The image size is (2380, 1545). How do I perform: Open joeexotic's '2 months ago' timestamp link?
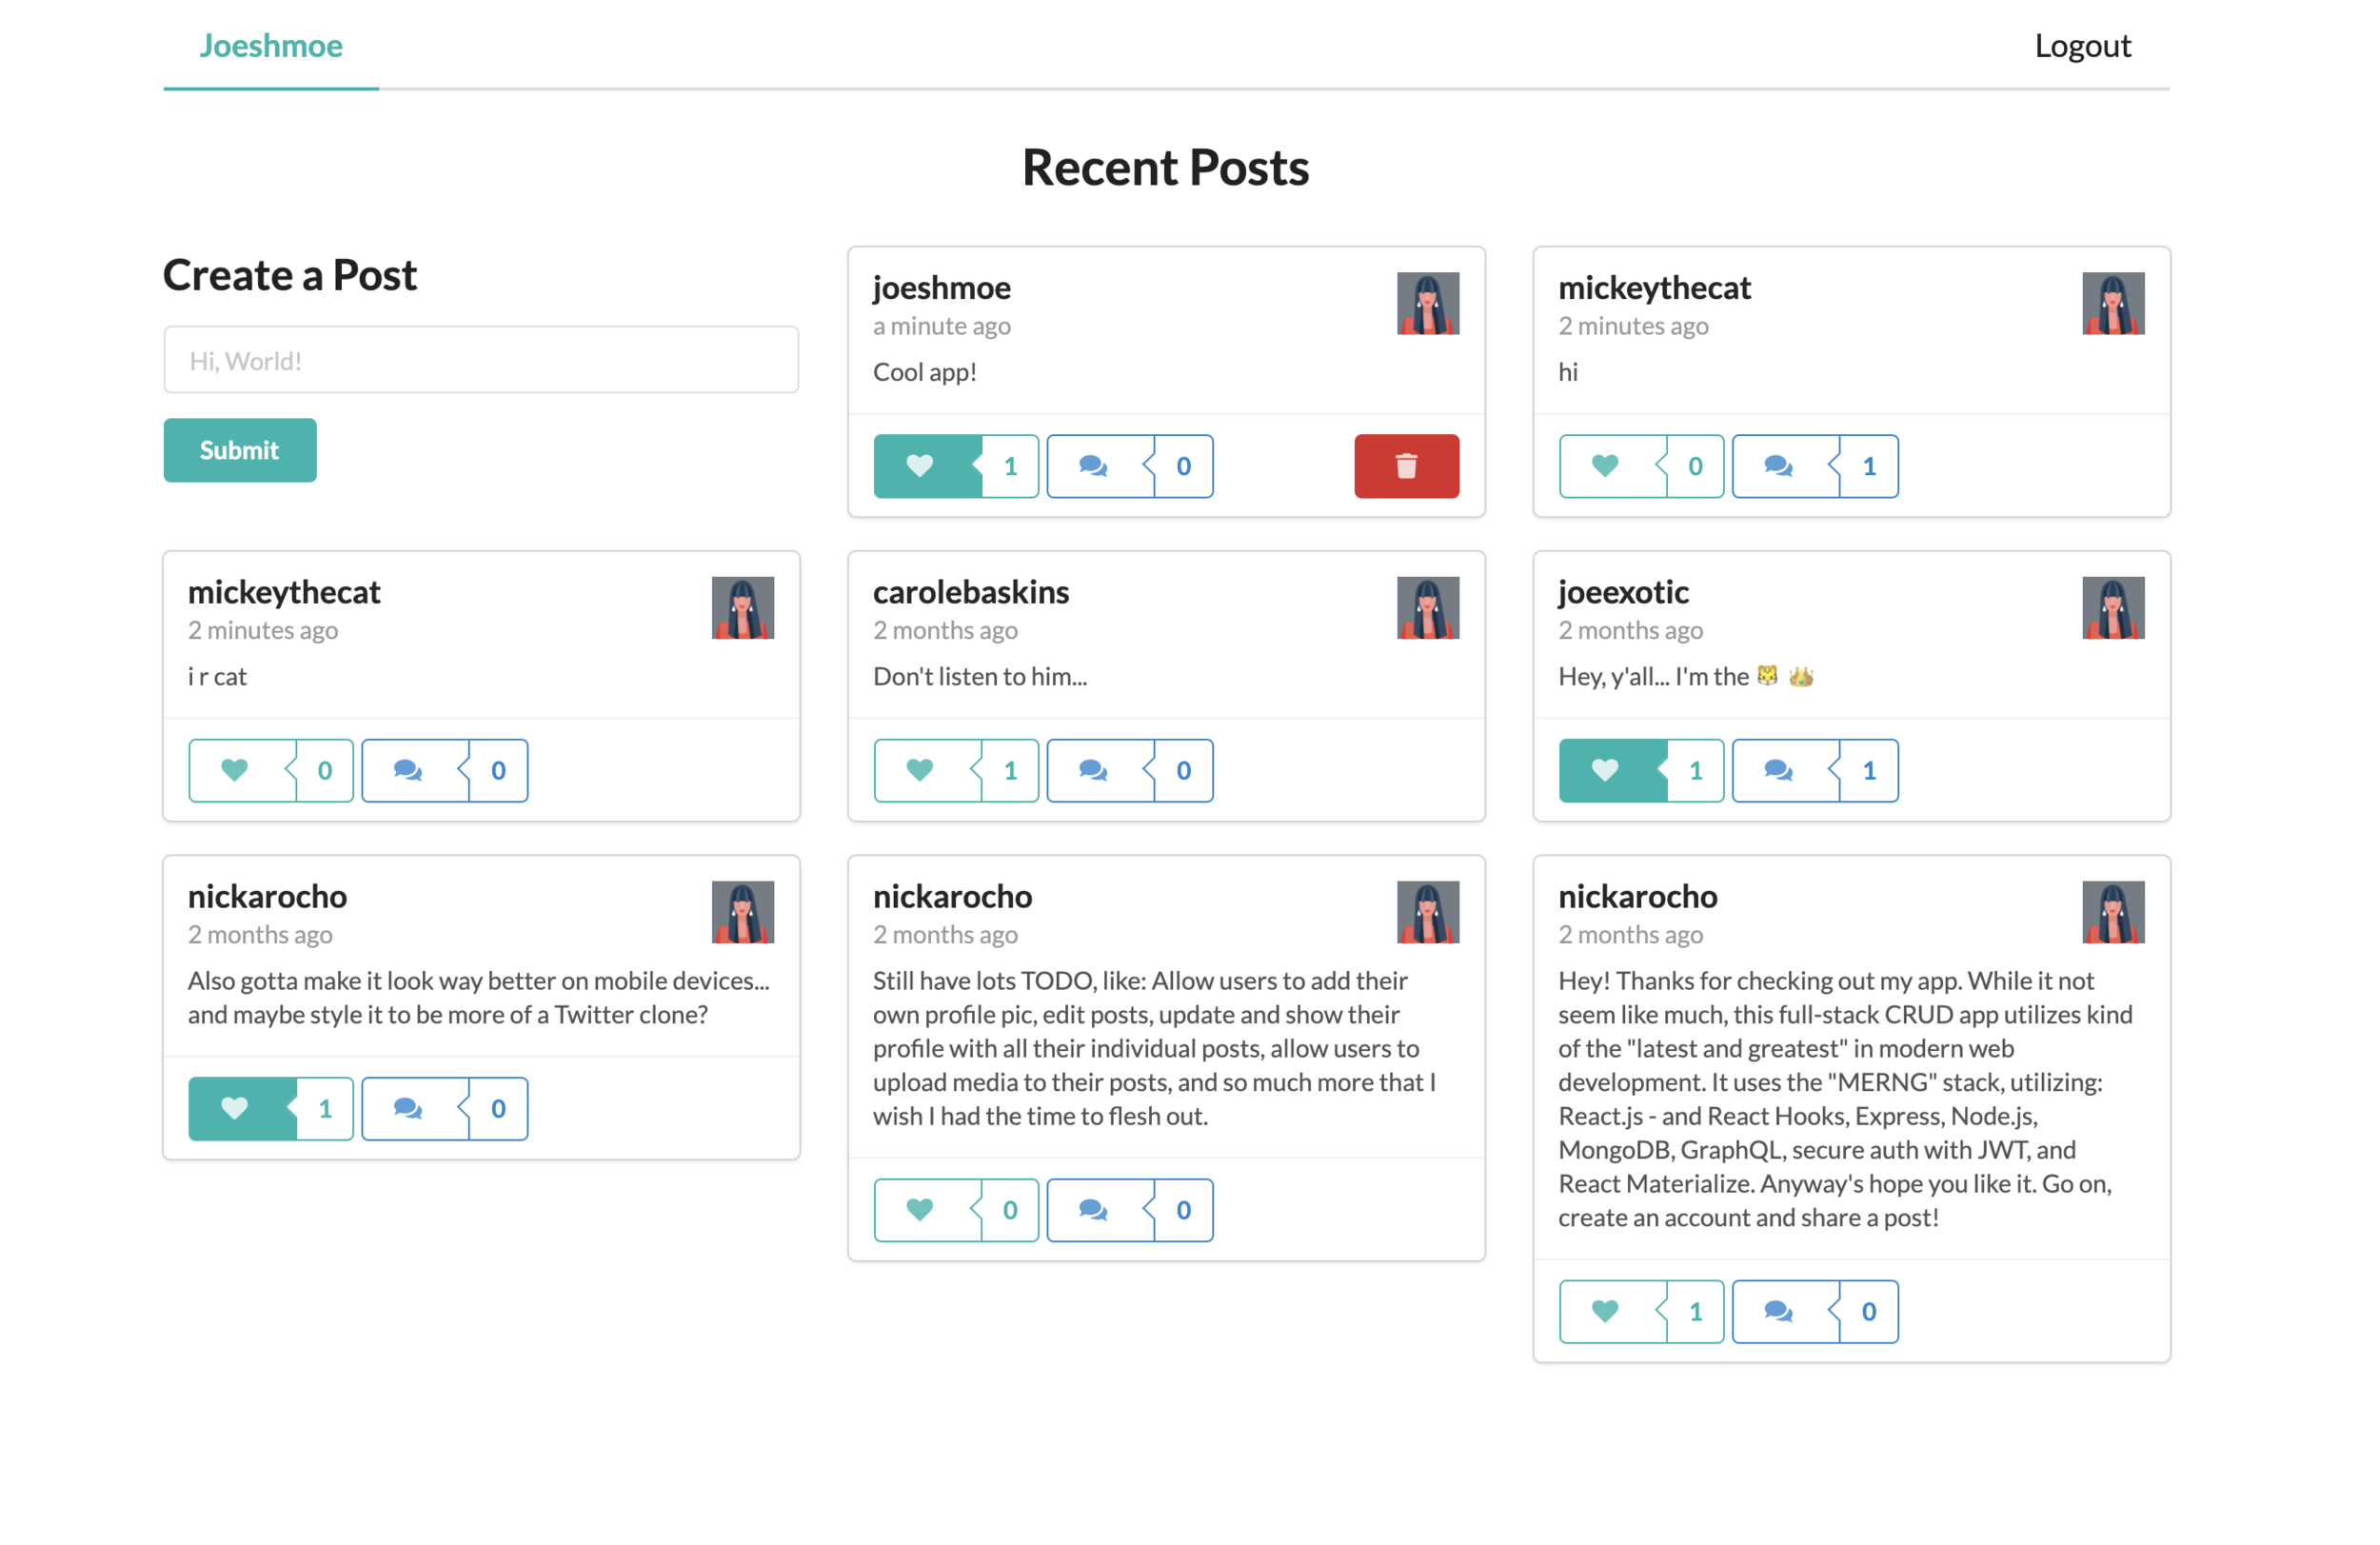pyautogui.click(x=1630, y=630)
